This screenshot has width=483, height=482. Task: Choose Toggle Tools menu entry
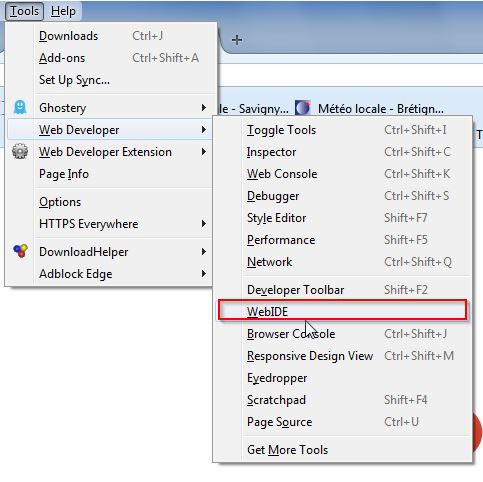[342, 130]
